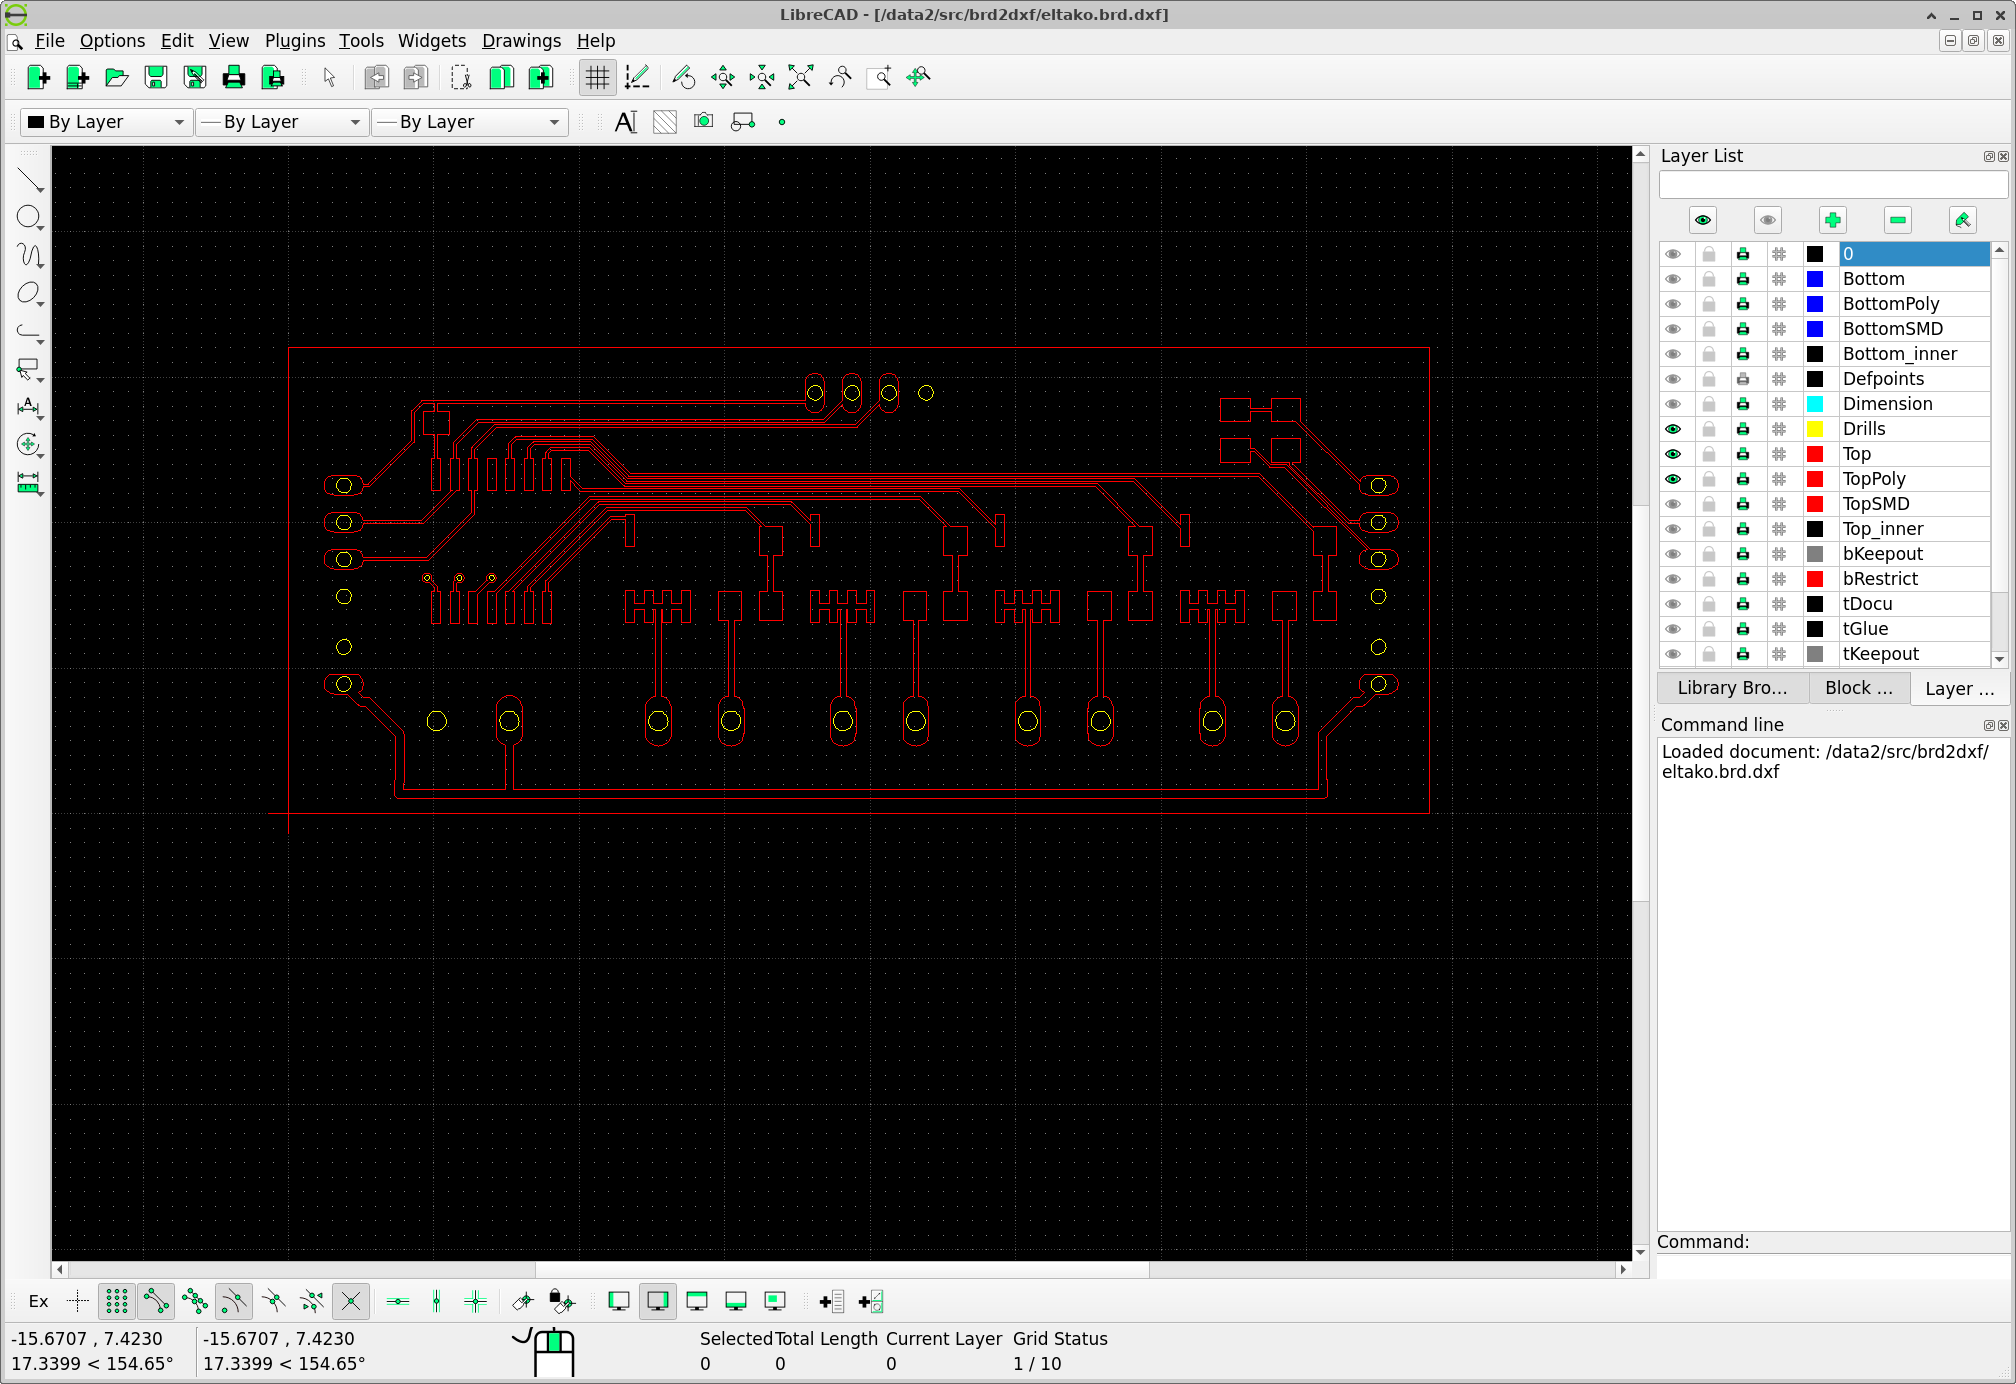Open the line width By Layer dropdown
Viewport: 2016px width, 1384px height.
click(282, 122)
